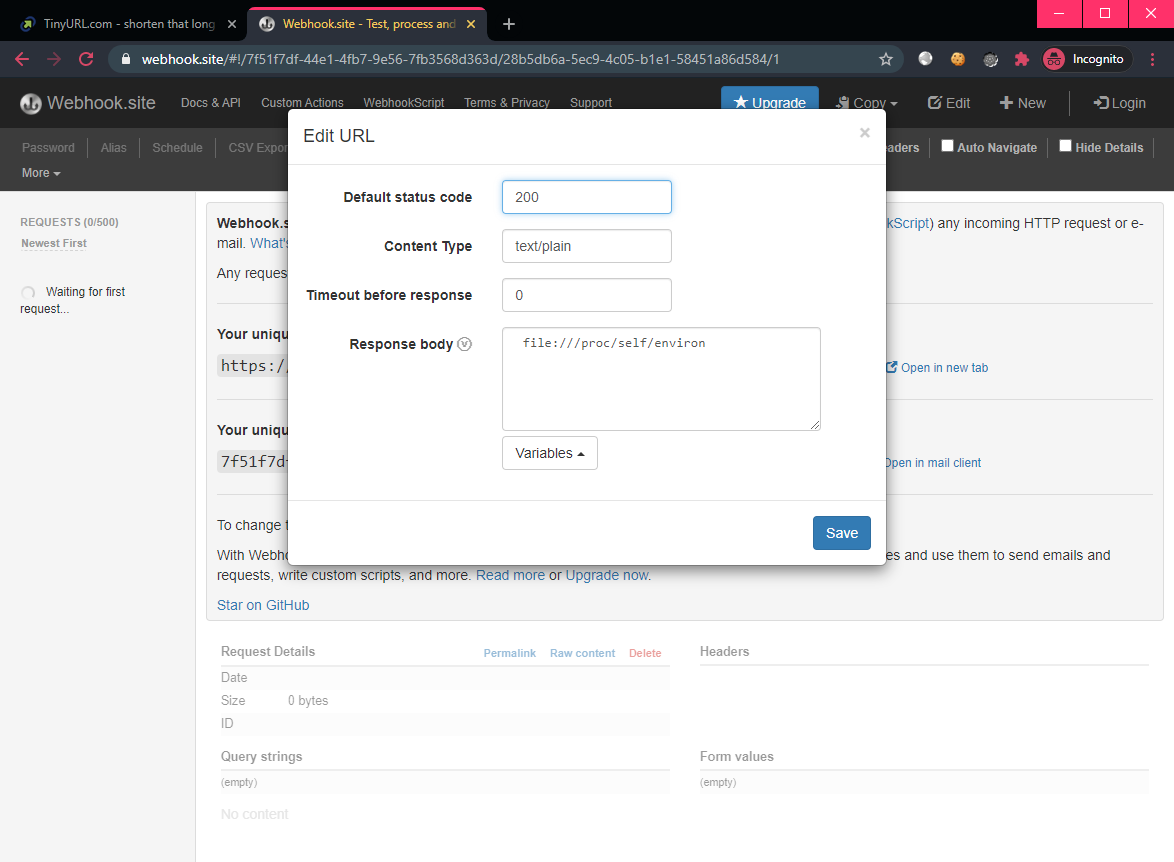Click the cookie extension icon
1174x862 pixels.
coord(957,59)
